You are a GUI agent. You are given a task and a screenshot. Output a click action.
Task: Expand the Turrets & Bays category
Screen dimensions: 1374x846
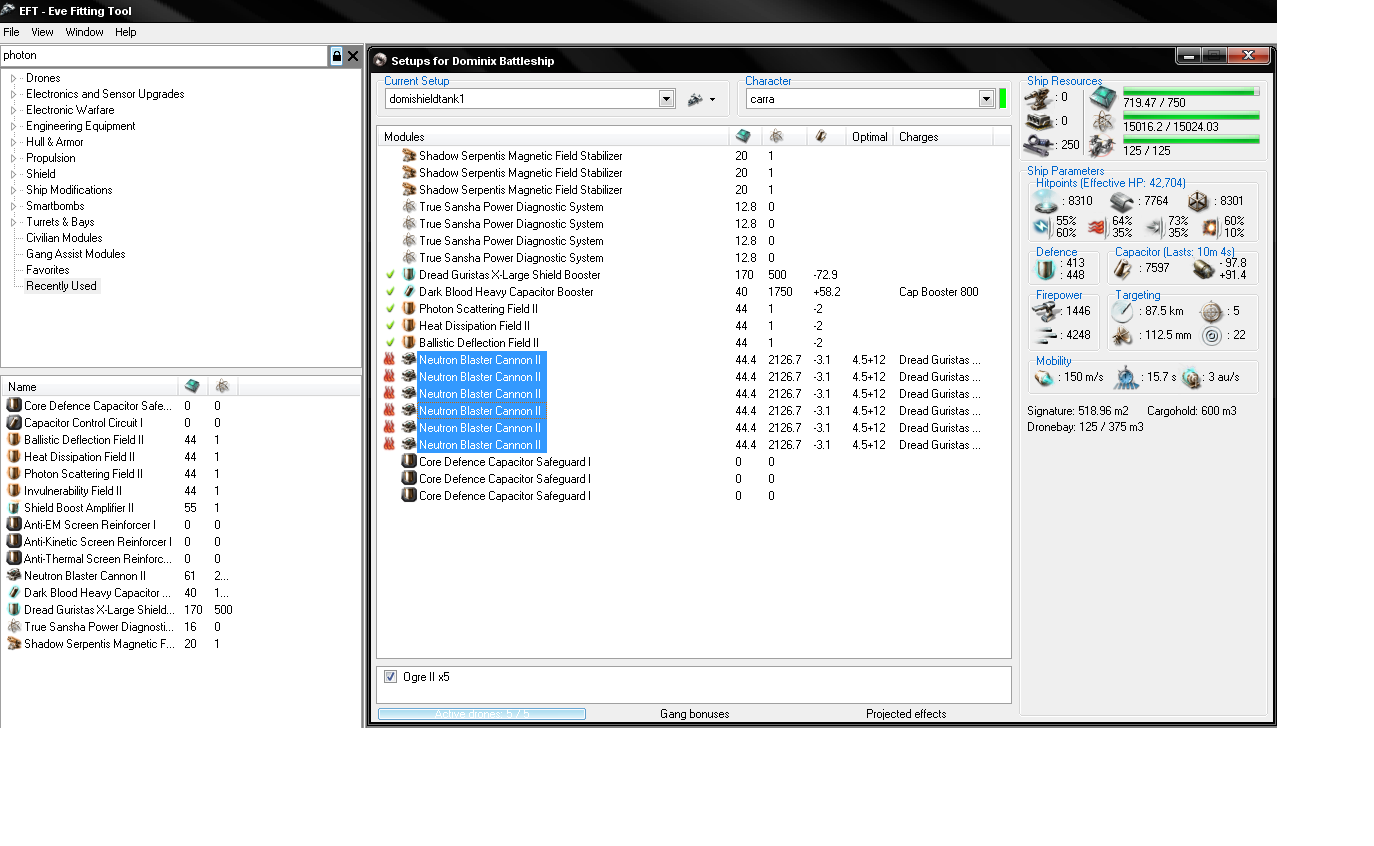pyautogui.click(x=14, y=222)
